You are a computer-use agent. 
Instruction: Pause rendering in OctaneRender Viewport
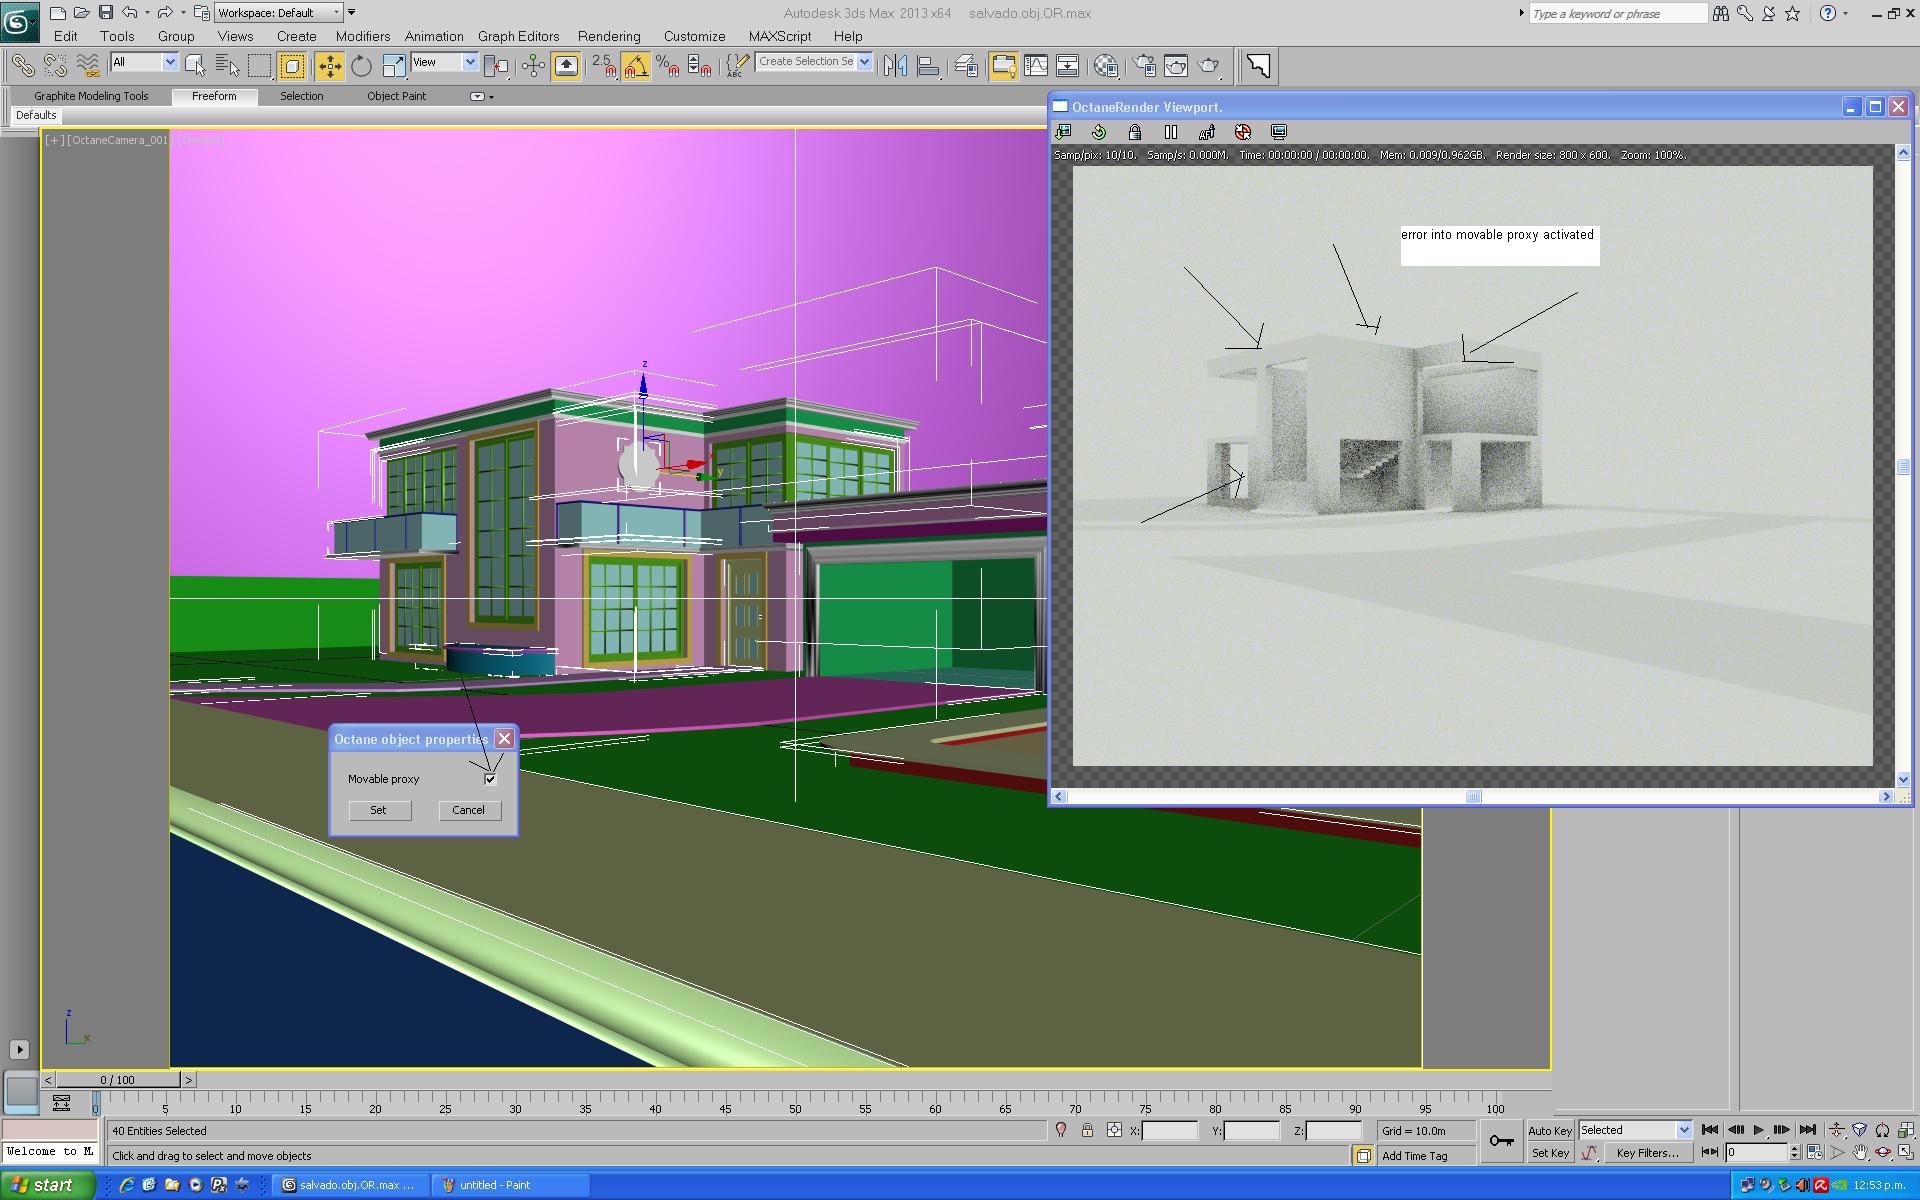(x=1170, y=132)
